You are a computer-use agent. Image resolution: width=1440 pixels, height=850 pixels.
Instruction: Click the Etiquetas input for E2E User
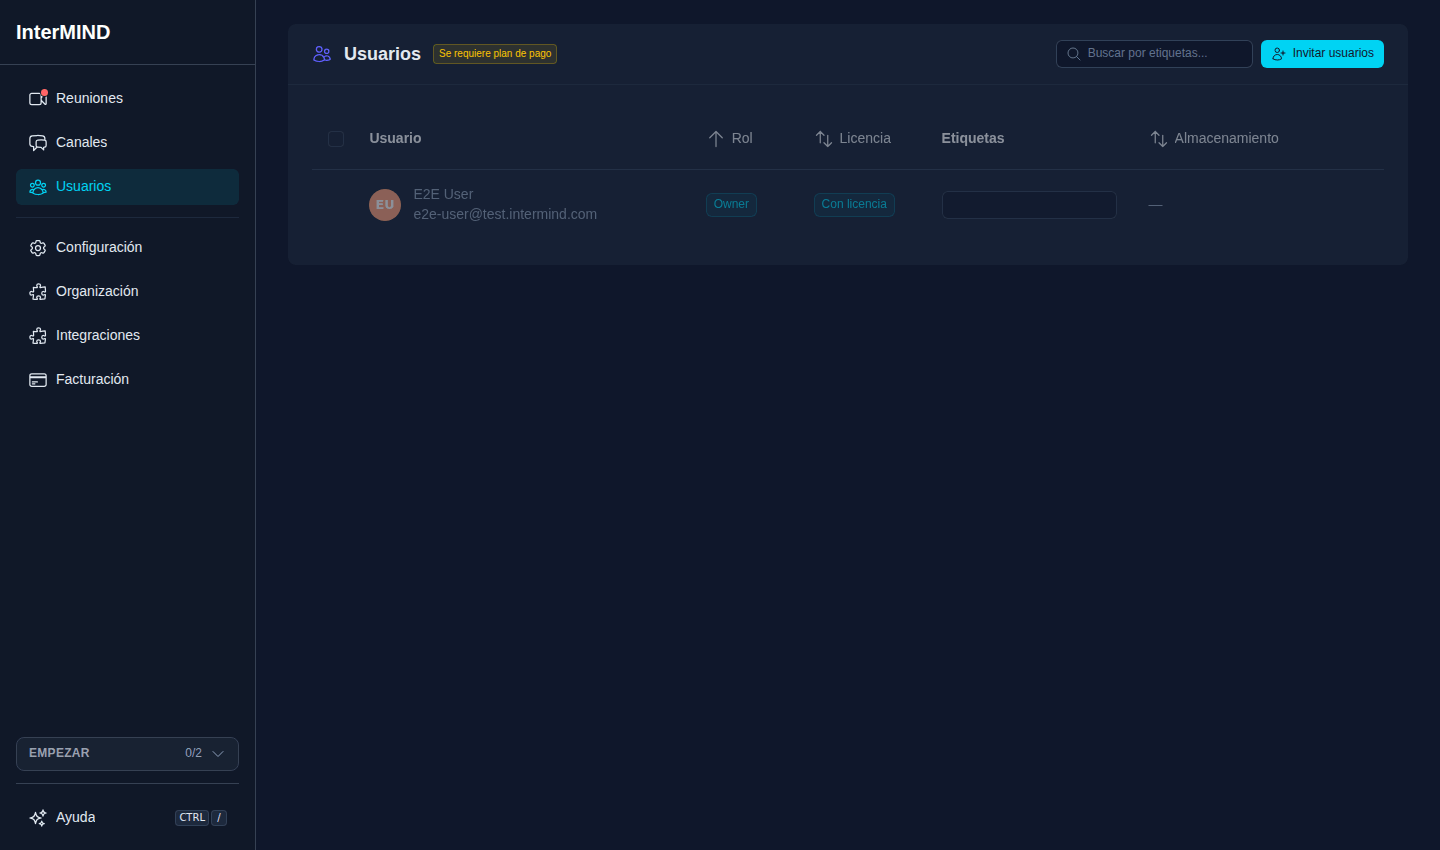click(1029, 204)
